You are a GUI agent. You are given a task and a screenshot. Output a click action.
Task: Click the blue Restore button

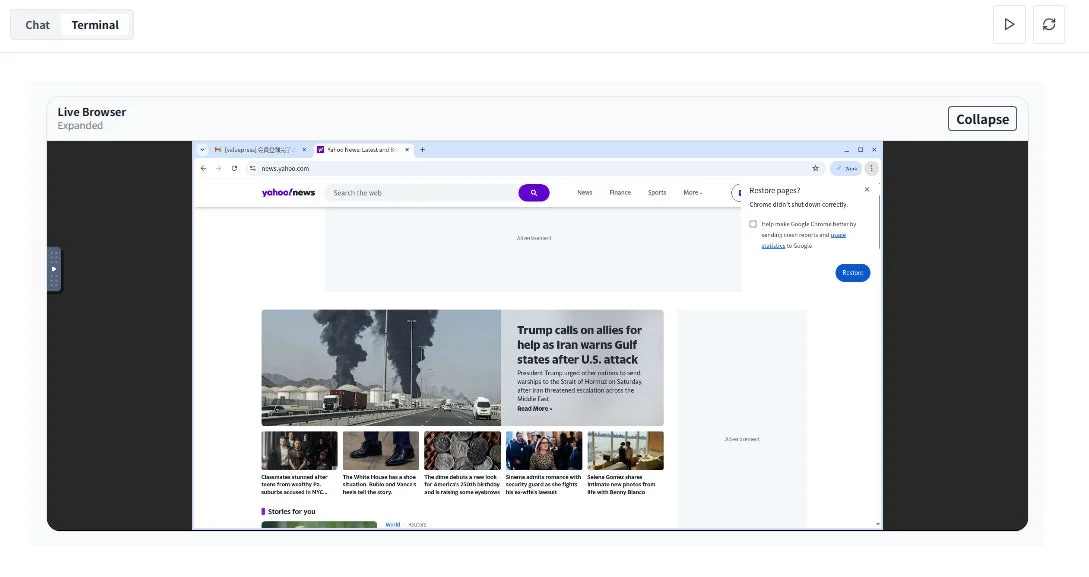[x=852, y=272]
